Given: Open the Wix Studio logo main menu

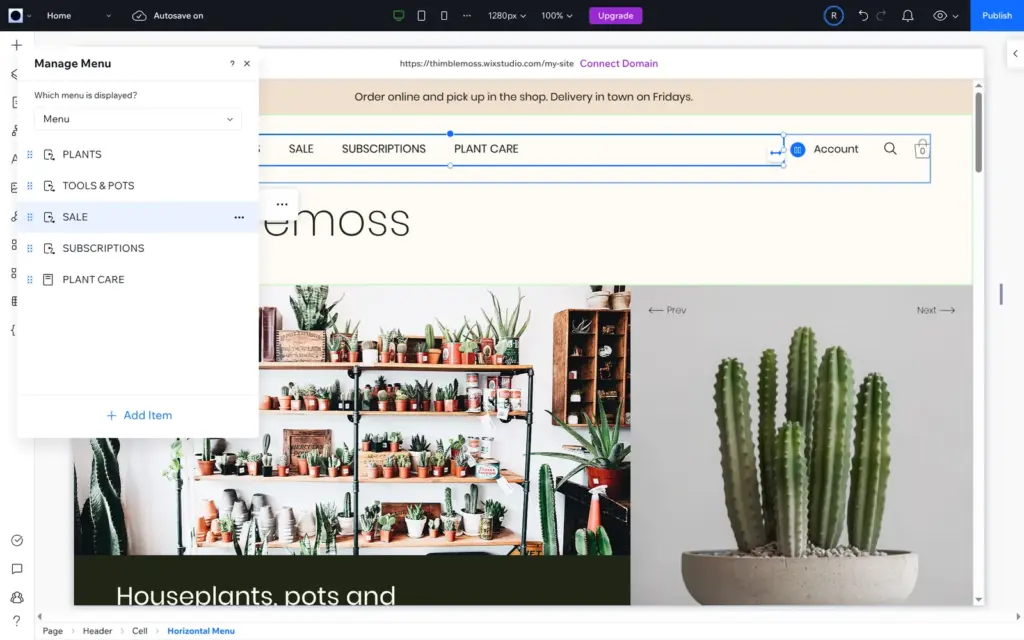Looking at the screenshot, I should pos(16,16).
